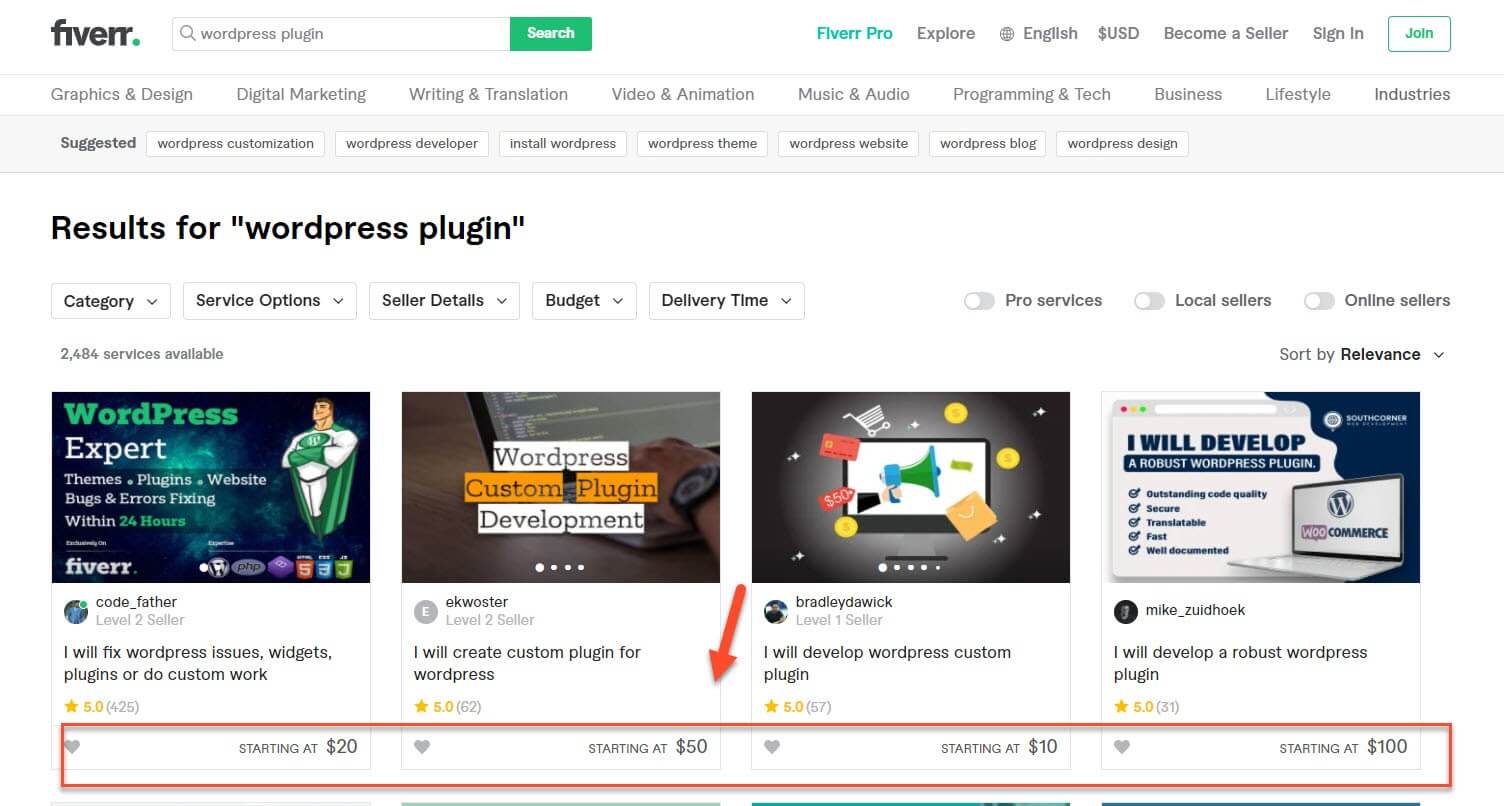The image size is (1504, 806).
Task: Select the wordpress theme suggestion
Action: (702, 143)
